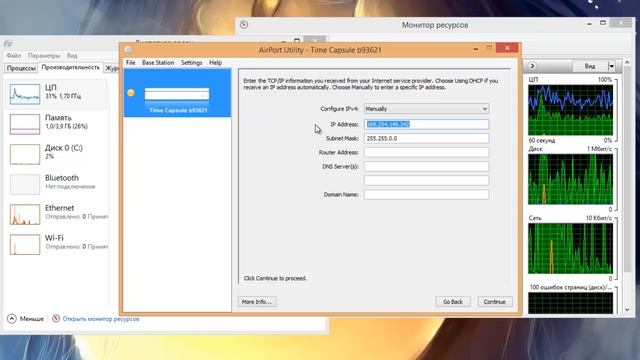Select Память item in Task Manager

click(x=57, y=124)
